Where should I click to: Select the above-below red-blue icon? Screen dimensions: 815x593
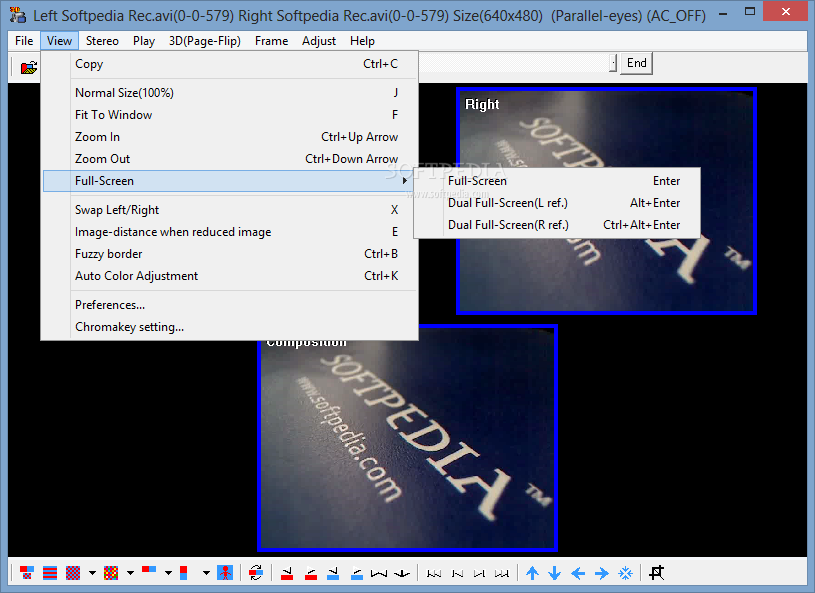point(183,573)
